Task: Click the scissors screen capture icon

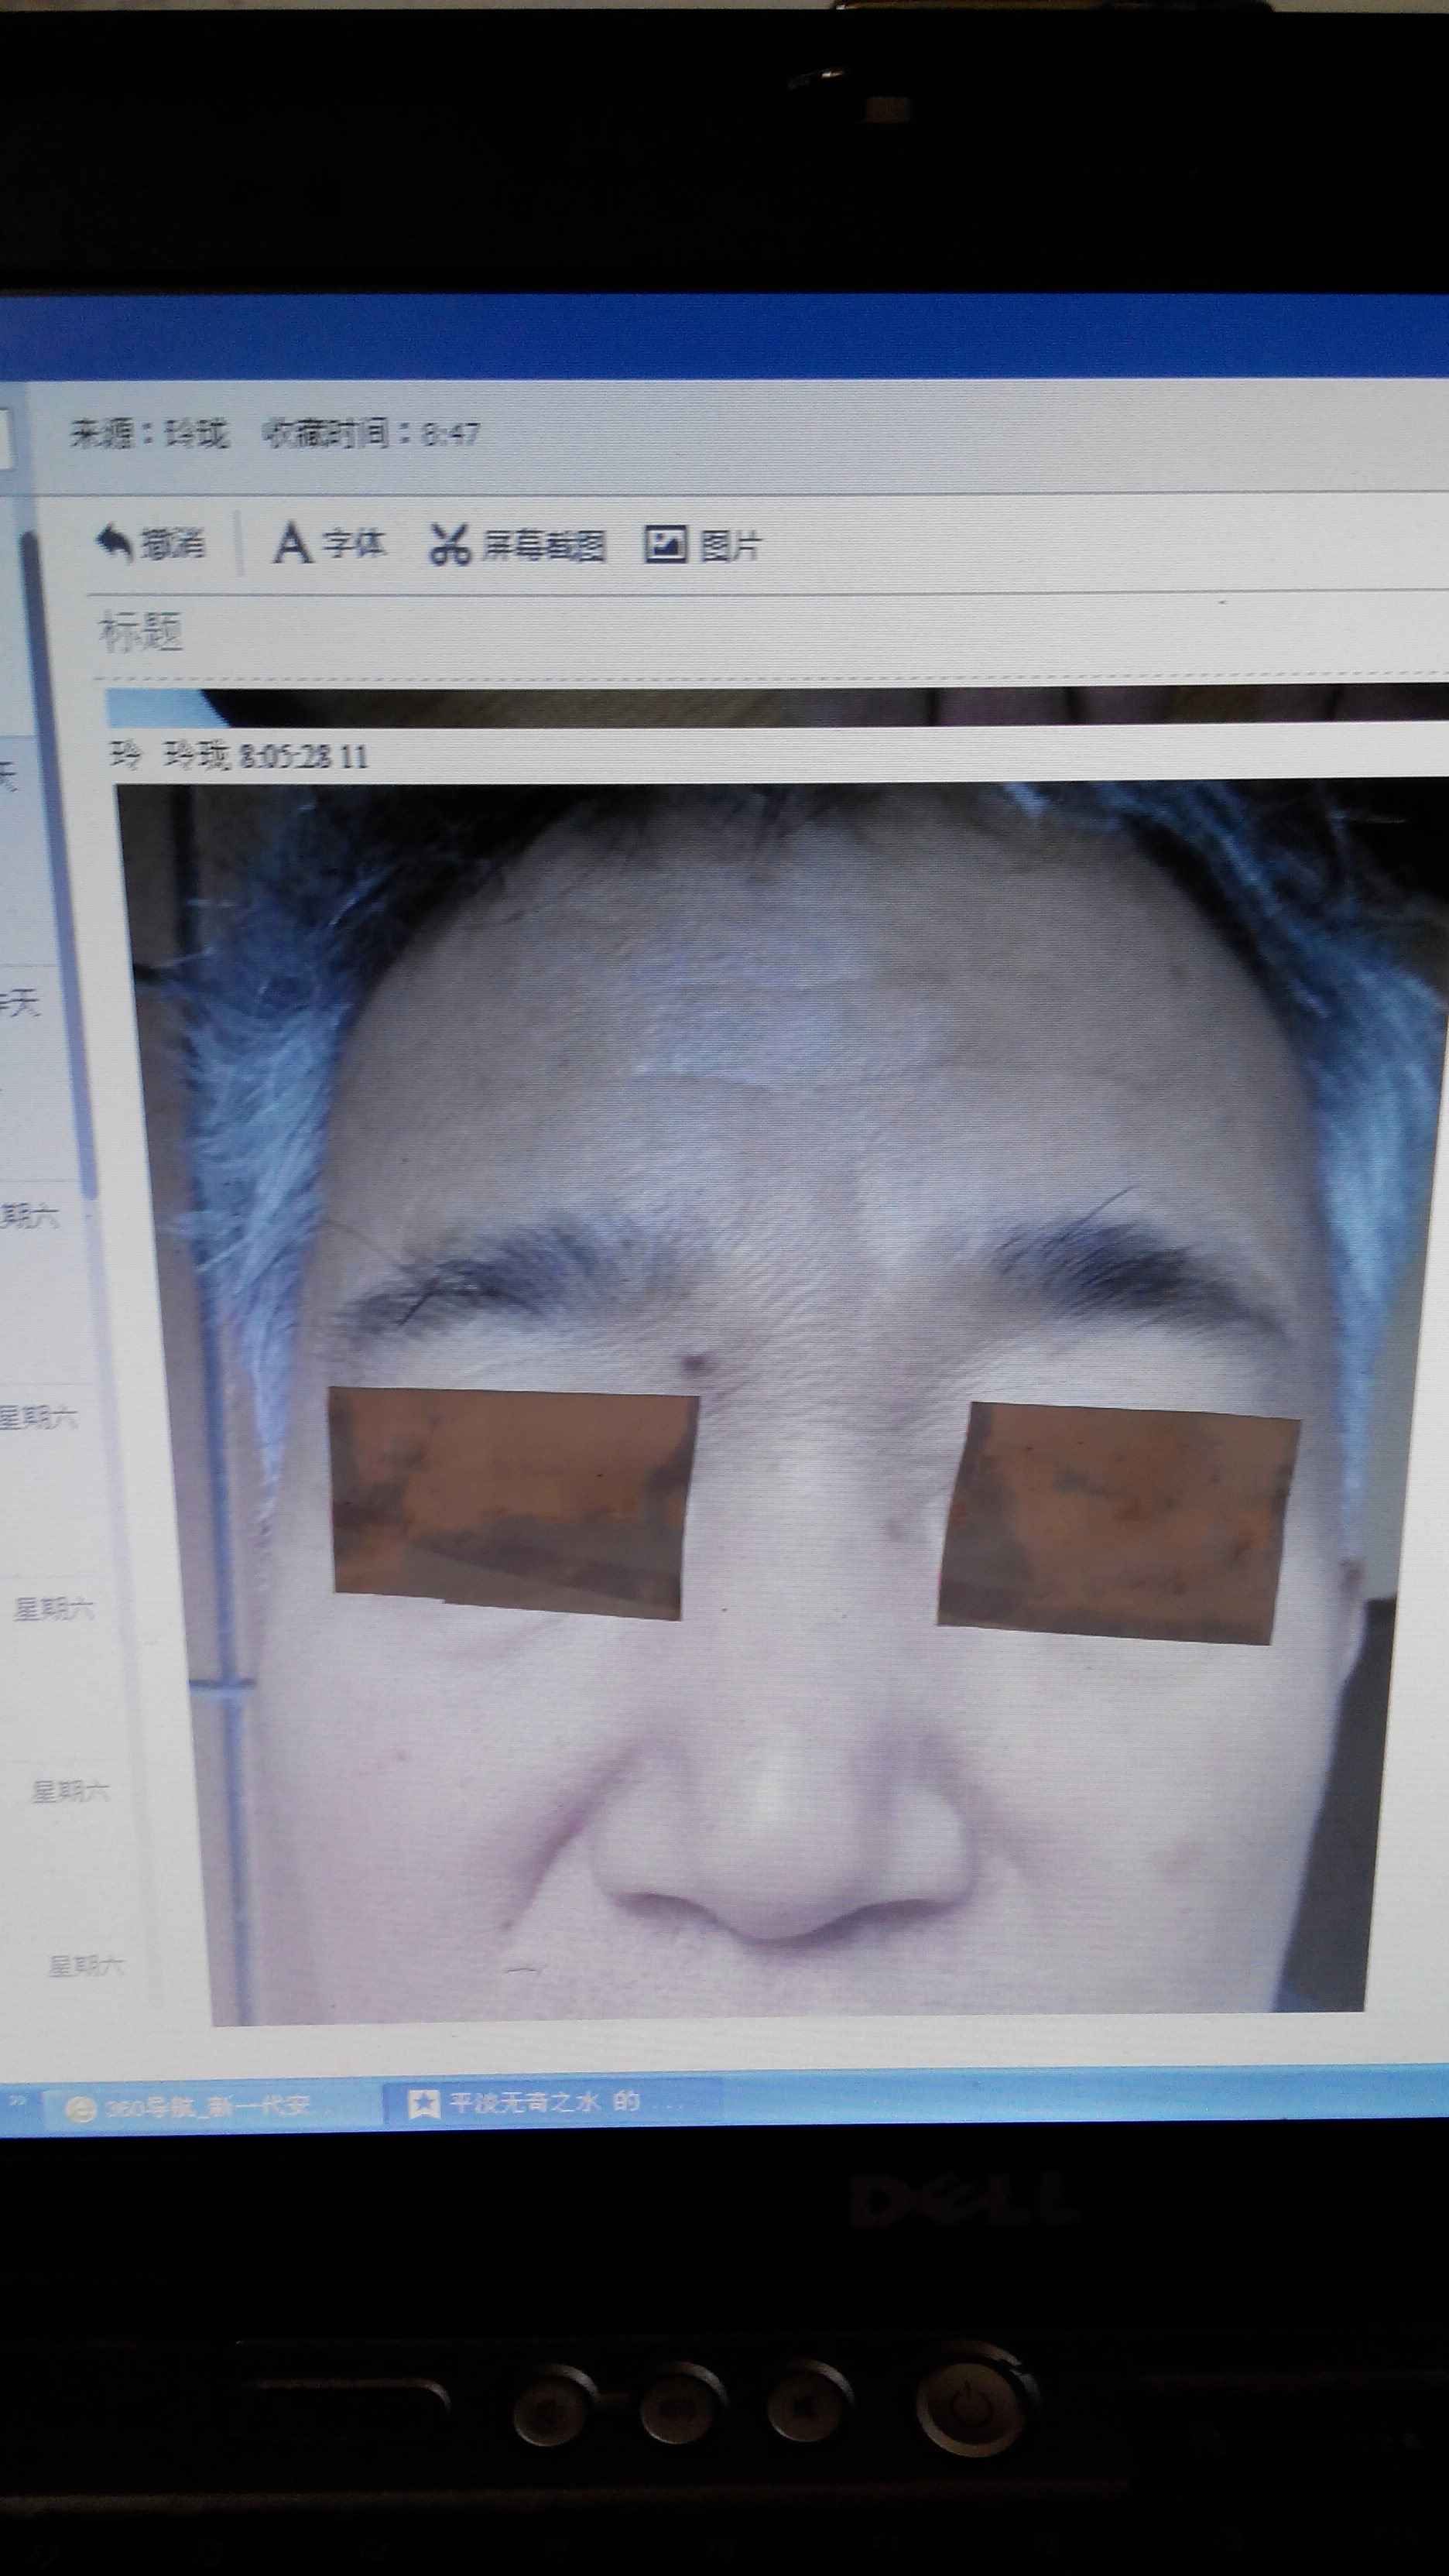Action: 449,545
